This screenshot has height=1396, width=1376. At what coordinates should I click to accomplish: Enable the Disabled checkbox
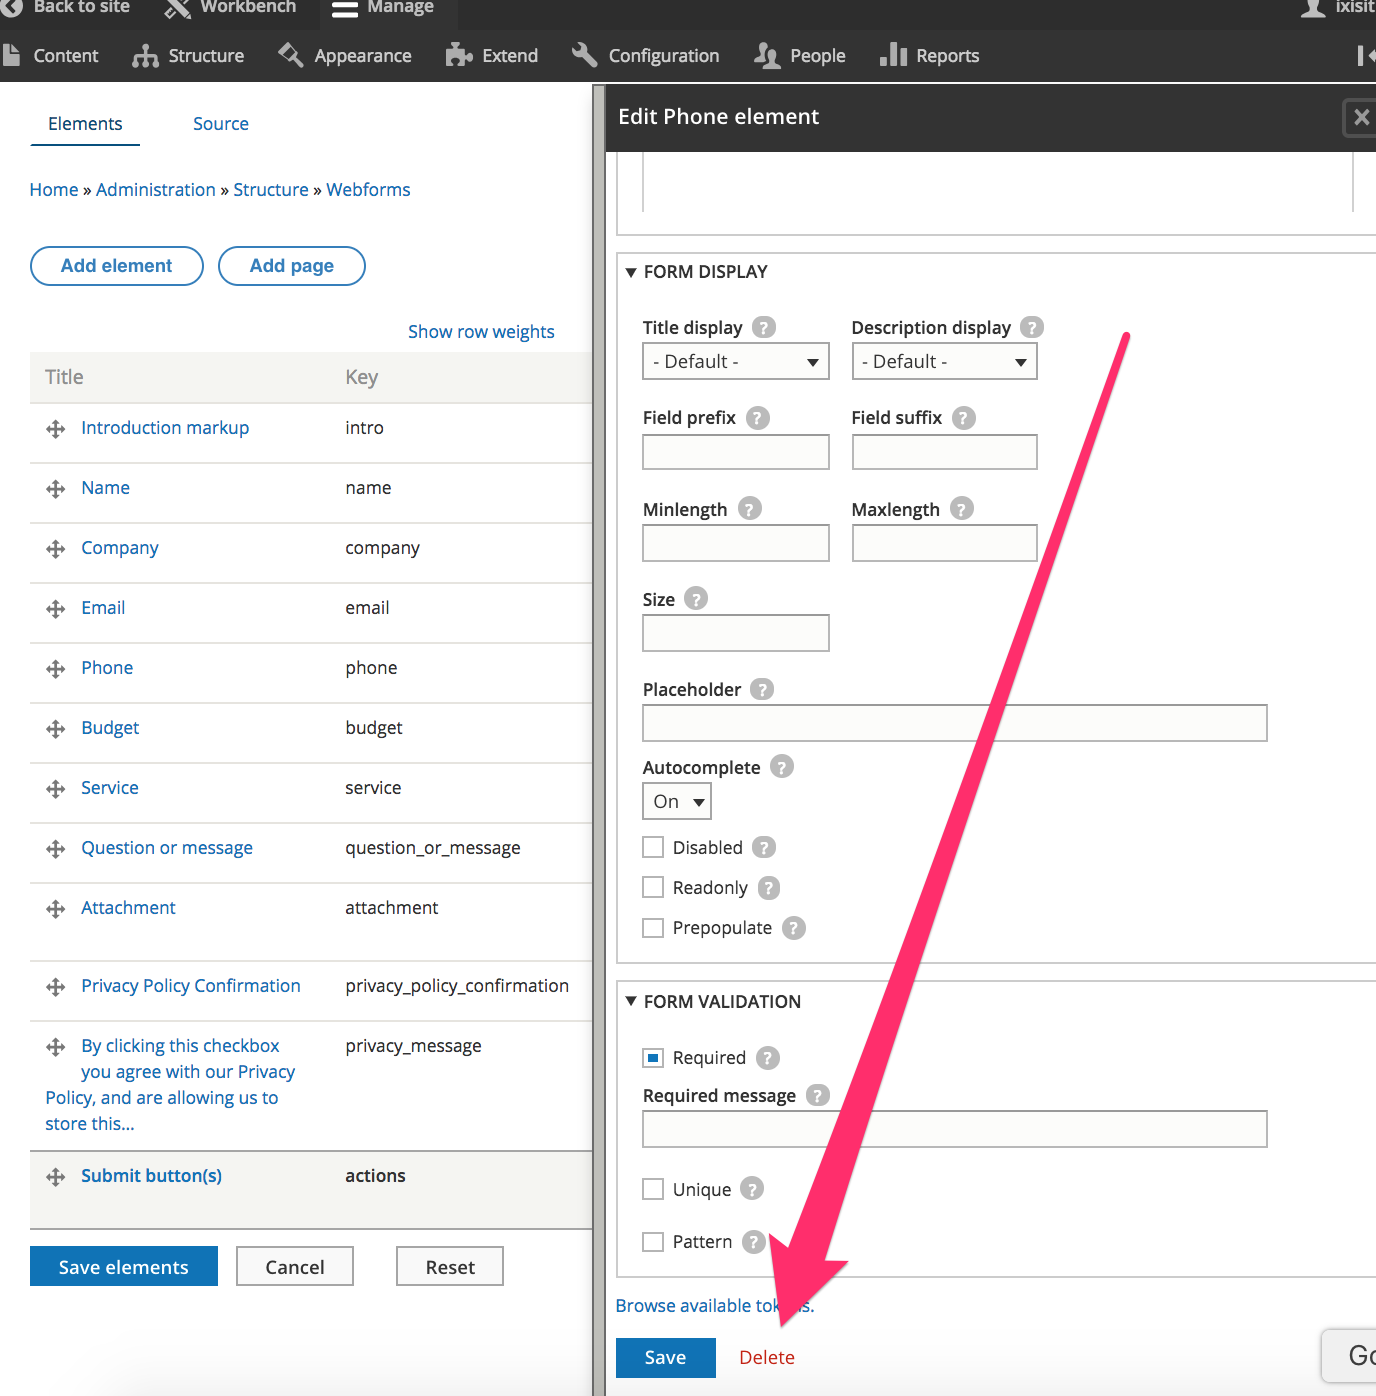click(x=653, y=847)
